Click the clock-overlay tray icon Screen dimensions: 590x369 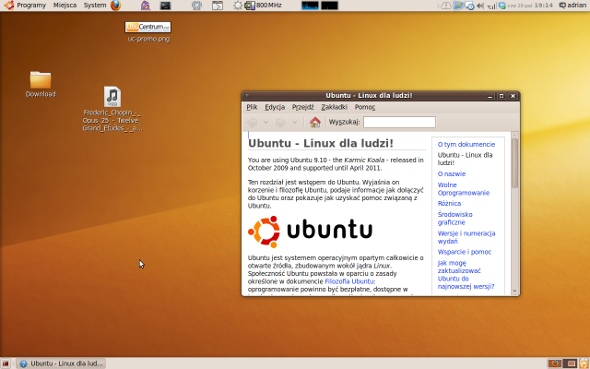click(470, 6)
